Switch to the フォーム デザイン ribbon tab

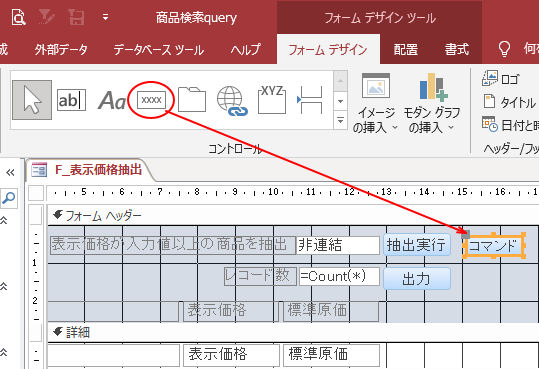tap(328, 50)
